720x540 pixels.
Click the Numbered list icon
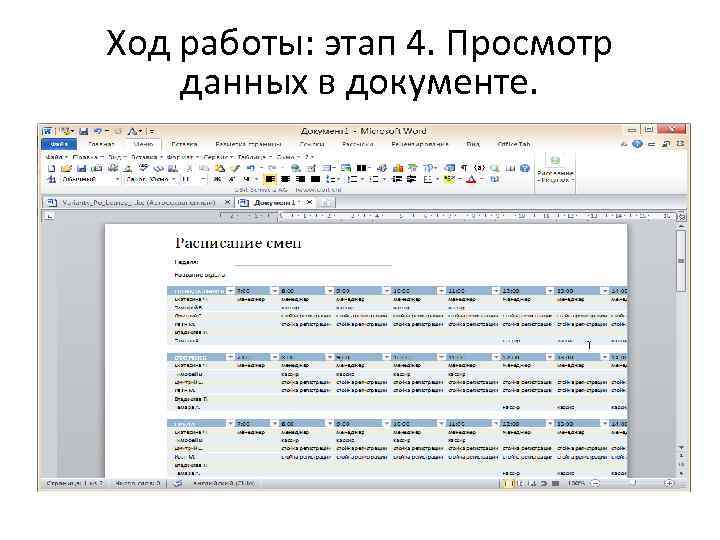click(x=352, y=179)
